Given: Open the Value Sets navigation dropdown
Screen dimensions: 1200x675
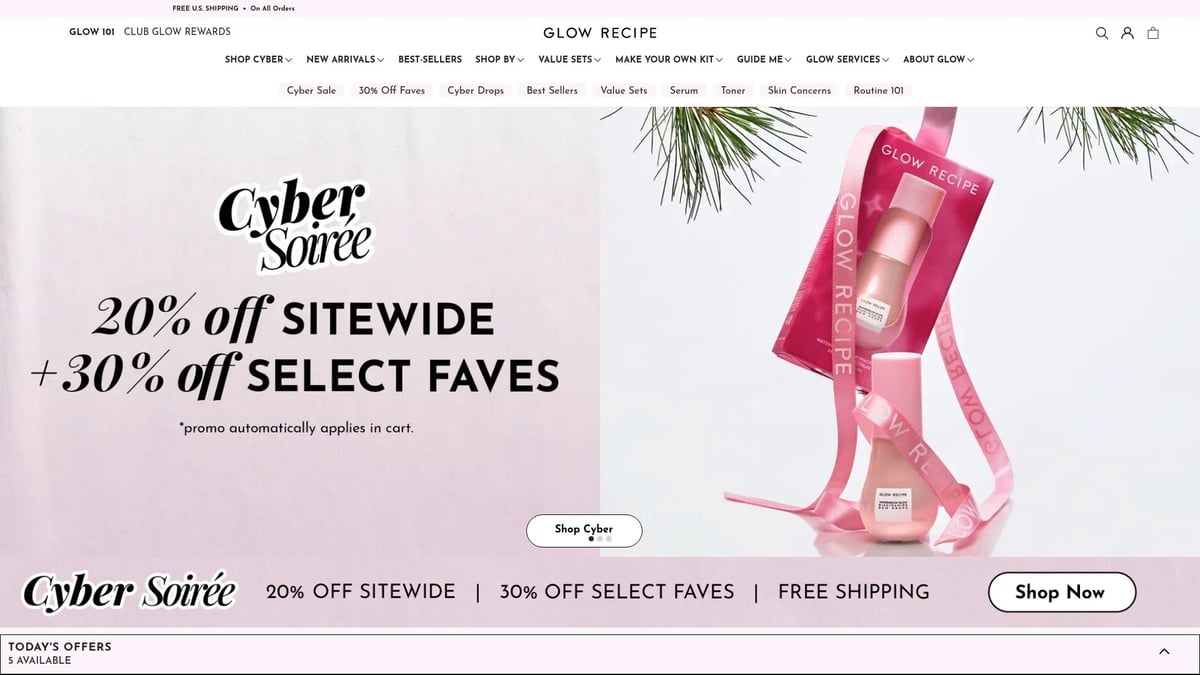Looking at the screenshot, I should pyautogui.click(x=570, y=60).
